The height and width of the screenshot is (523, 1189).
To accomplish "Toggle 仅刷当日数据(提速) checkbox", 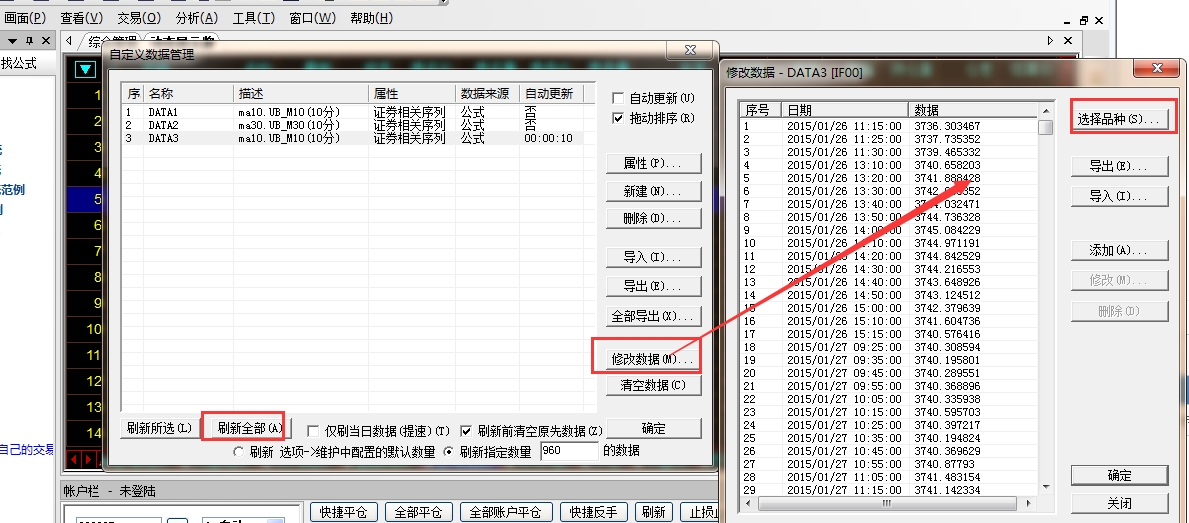I will tap(313, 430).
